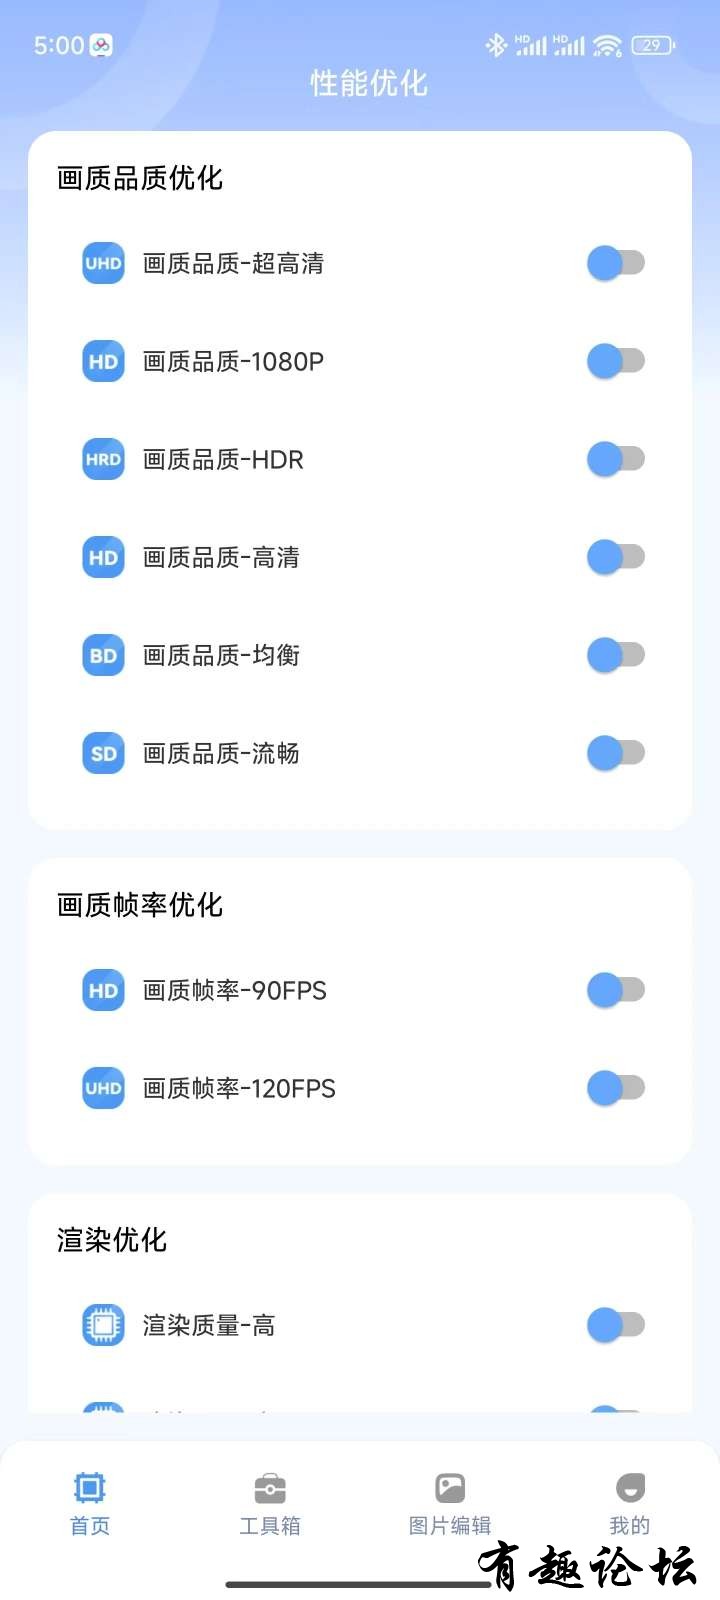The image size is (720, 1600).
Task: Tap the UHD icon beside 画质品质-超高清
Action: click(x=103, y=263)
